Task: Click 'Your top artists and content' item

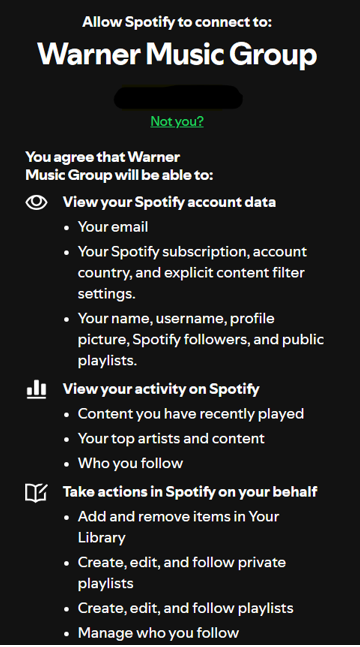Action: 171,438
